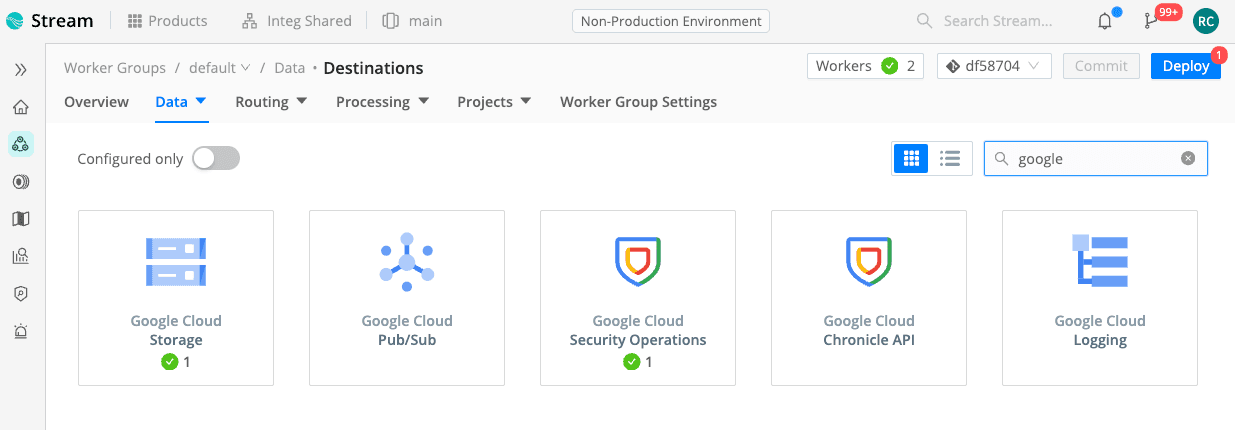Click the Stream logo icon
Screen dimensions: 1235x430
[15, 20]
